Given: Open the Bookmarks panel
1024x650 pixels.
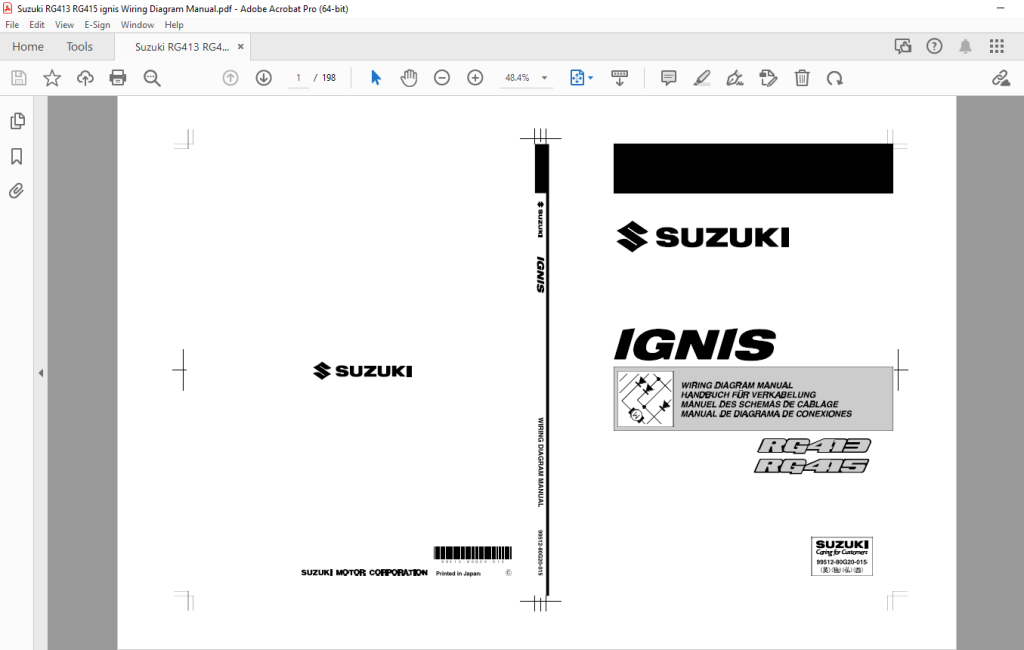Looking at the screenshot, I should pos(17,156).
